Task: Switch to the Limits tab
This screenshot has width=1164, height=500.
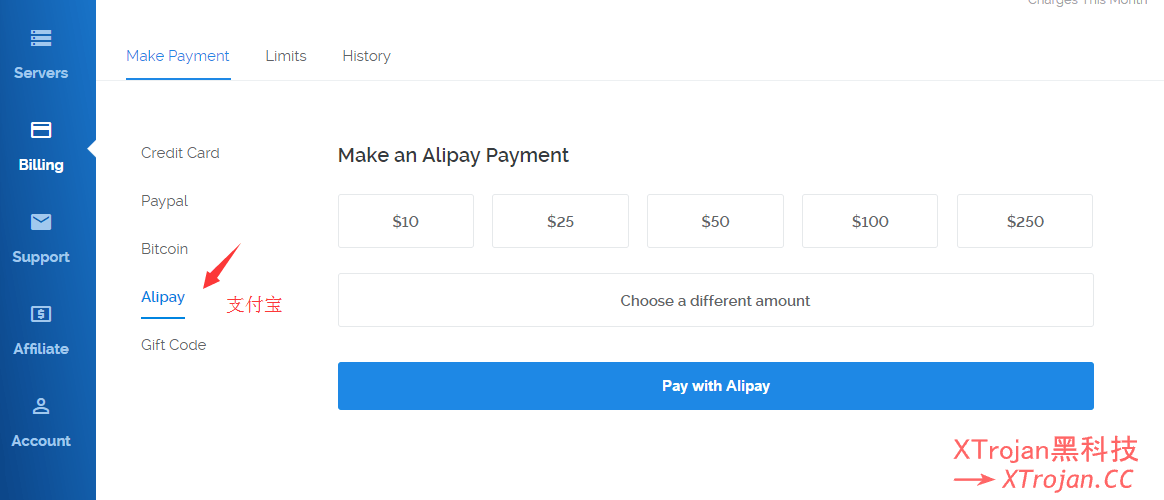Action: (286, 56)
